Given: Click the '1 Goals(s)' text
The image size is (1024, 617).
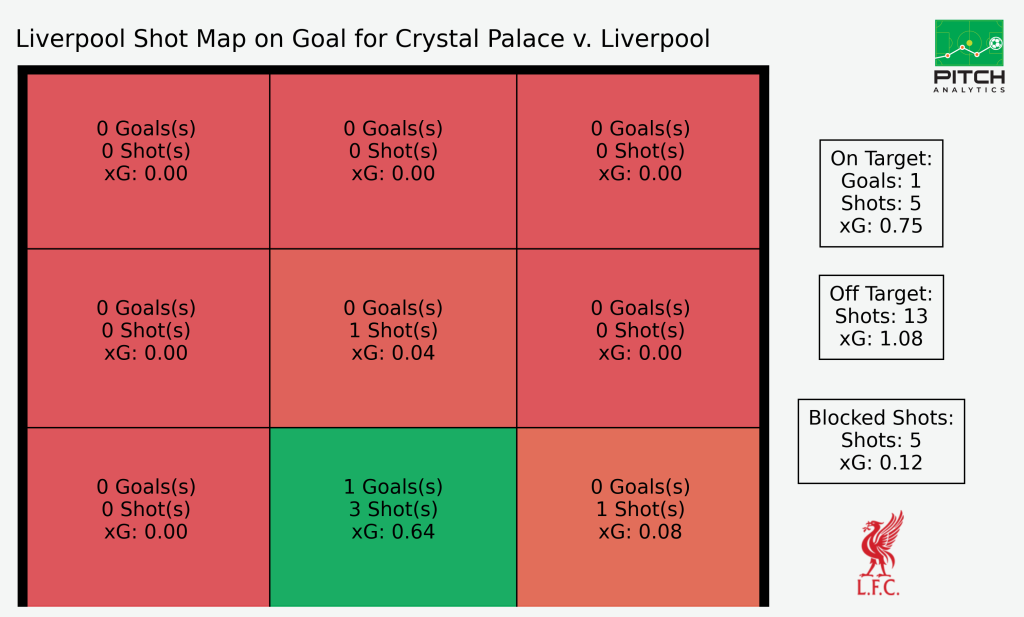Looking at the screenshot, I should click(x=393, y=486).
